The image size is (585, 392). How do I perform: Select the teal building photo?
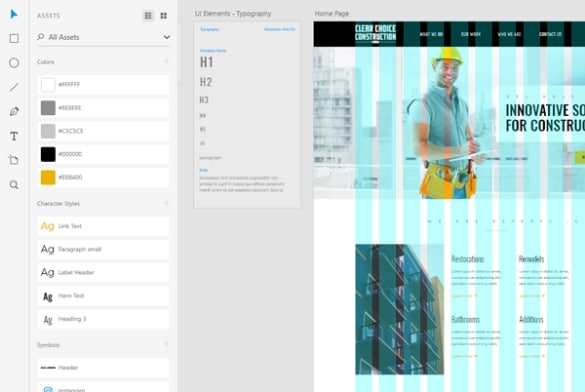(400, 310)
